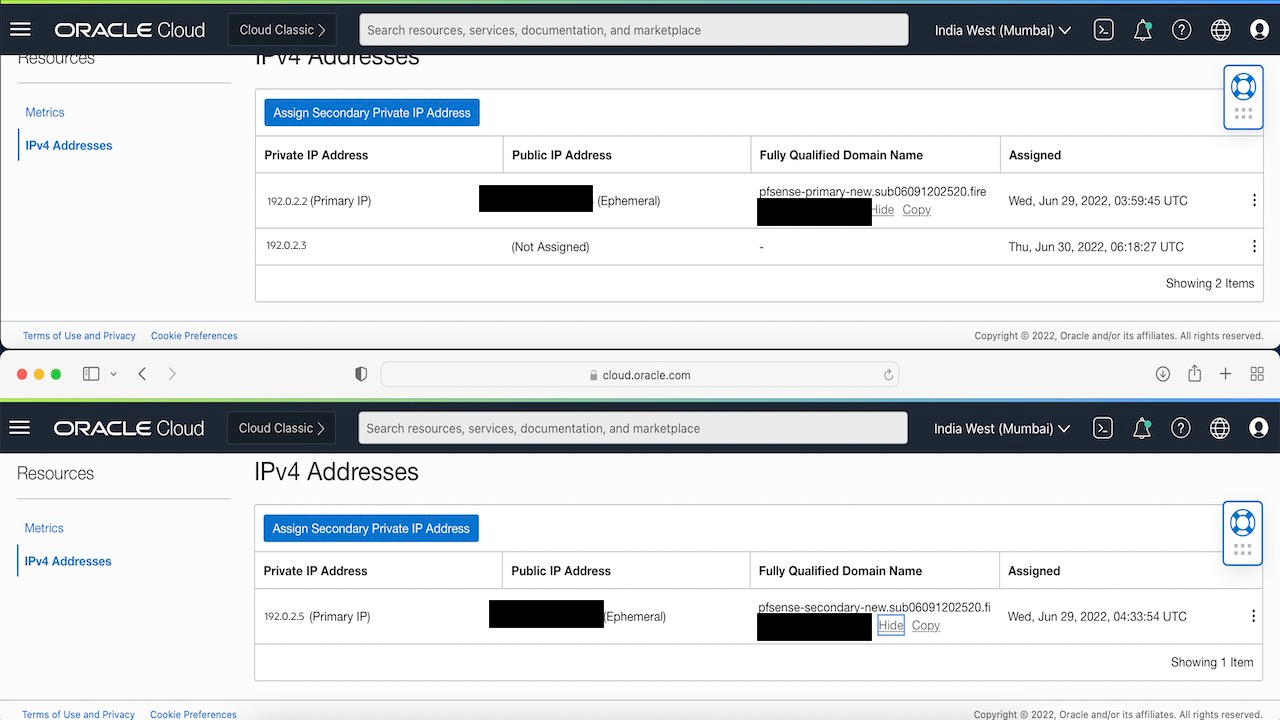
Task: Open the navigation hamburger menu
Action: (19, 427)
